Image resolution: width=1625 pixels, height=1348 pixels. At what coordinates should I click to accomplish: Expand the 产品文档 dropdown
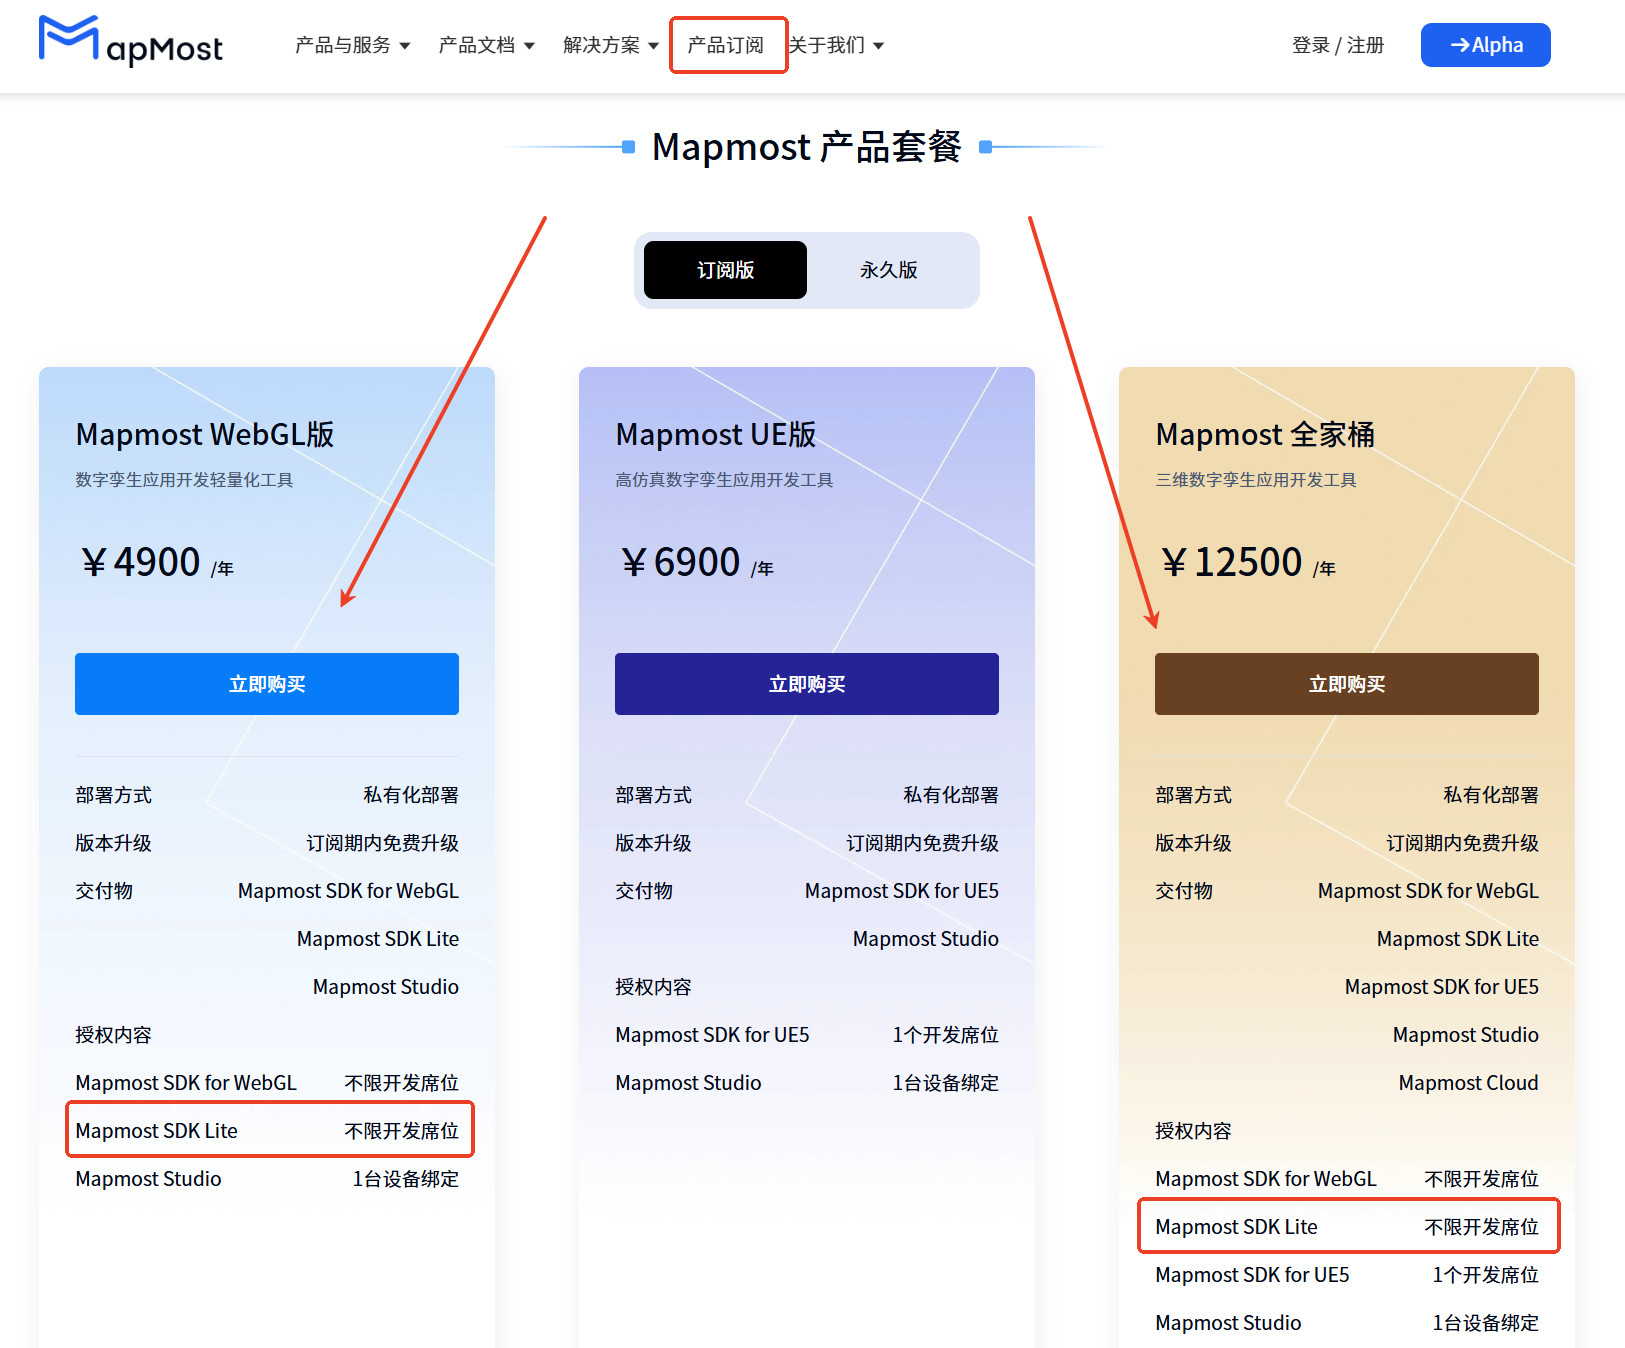click(x=487, y=45)
